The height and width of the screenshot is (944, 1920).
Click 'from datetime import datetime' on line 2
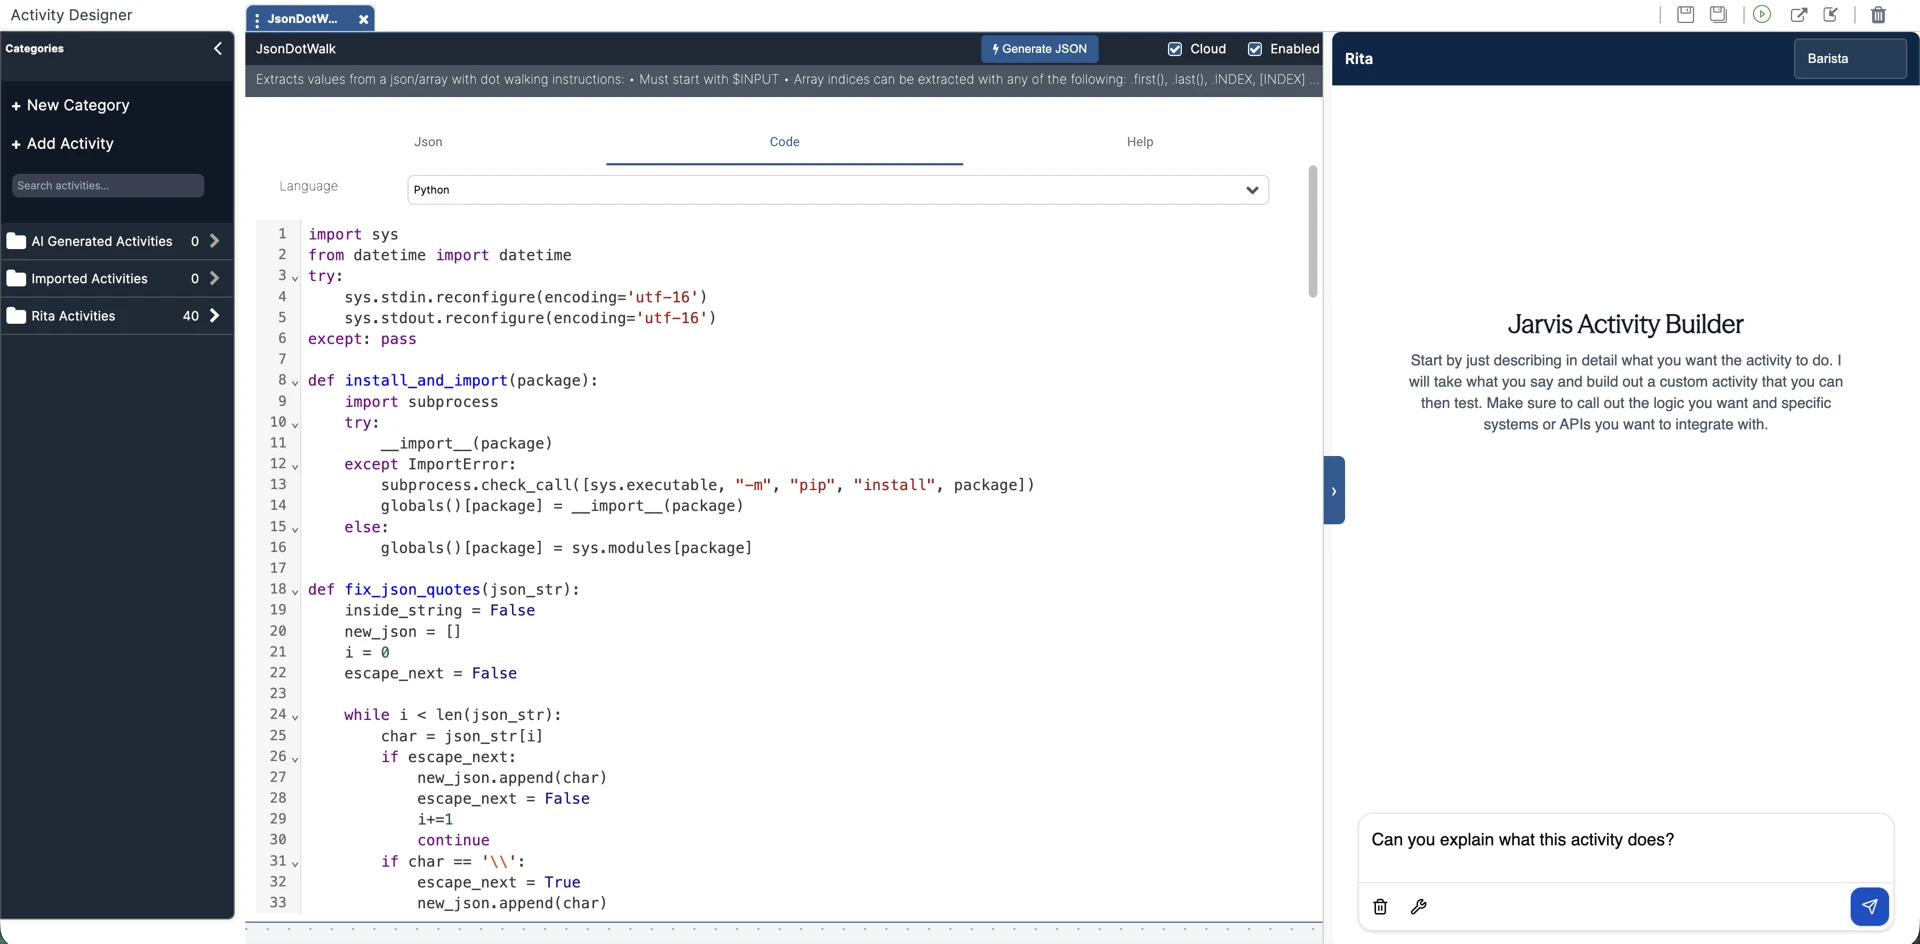(x=440, y=255)
